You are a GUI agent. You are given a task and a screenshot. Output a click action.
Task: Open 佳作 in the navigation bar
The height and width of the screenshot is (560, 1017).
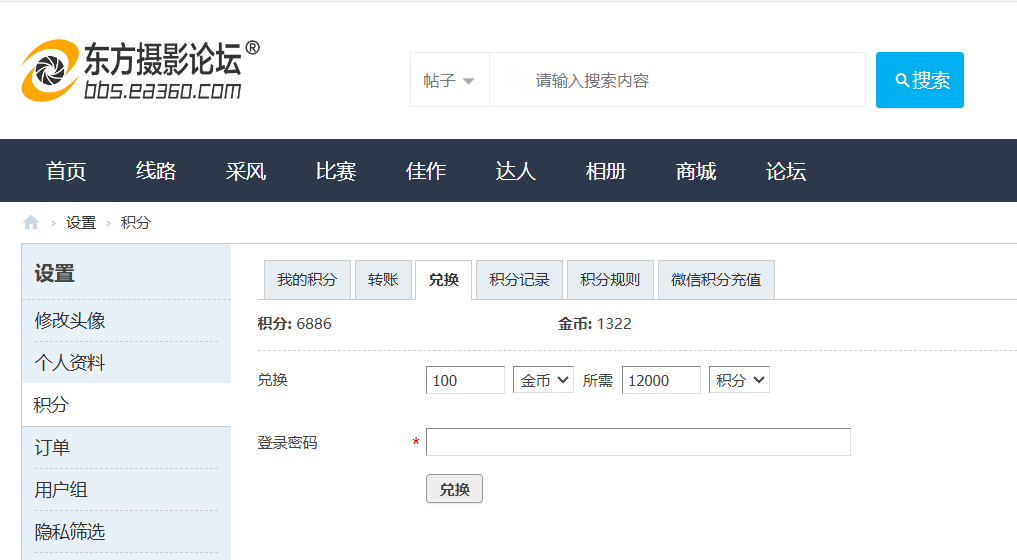point(426,171)
